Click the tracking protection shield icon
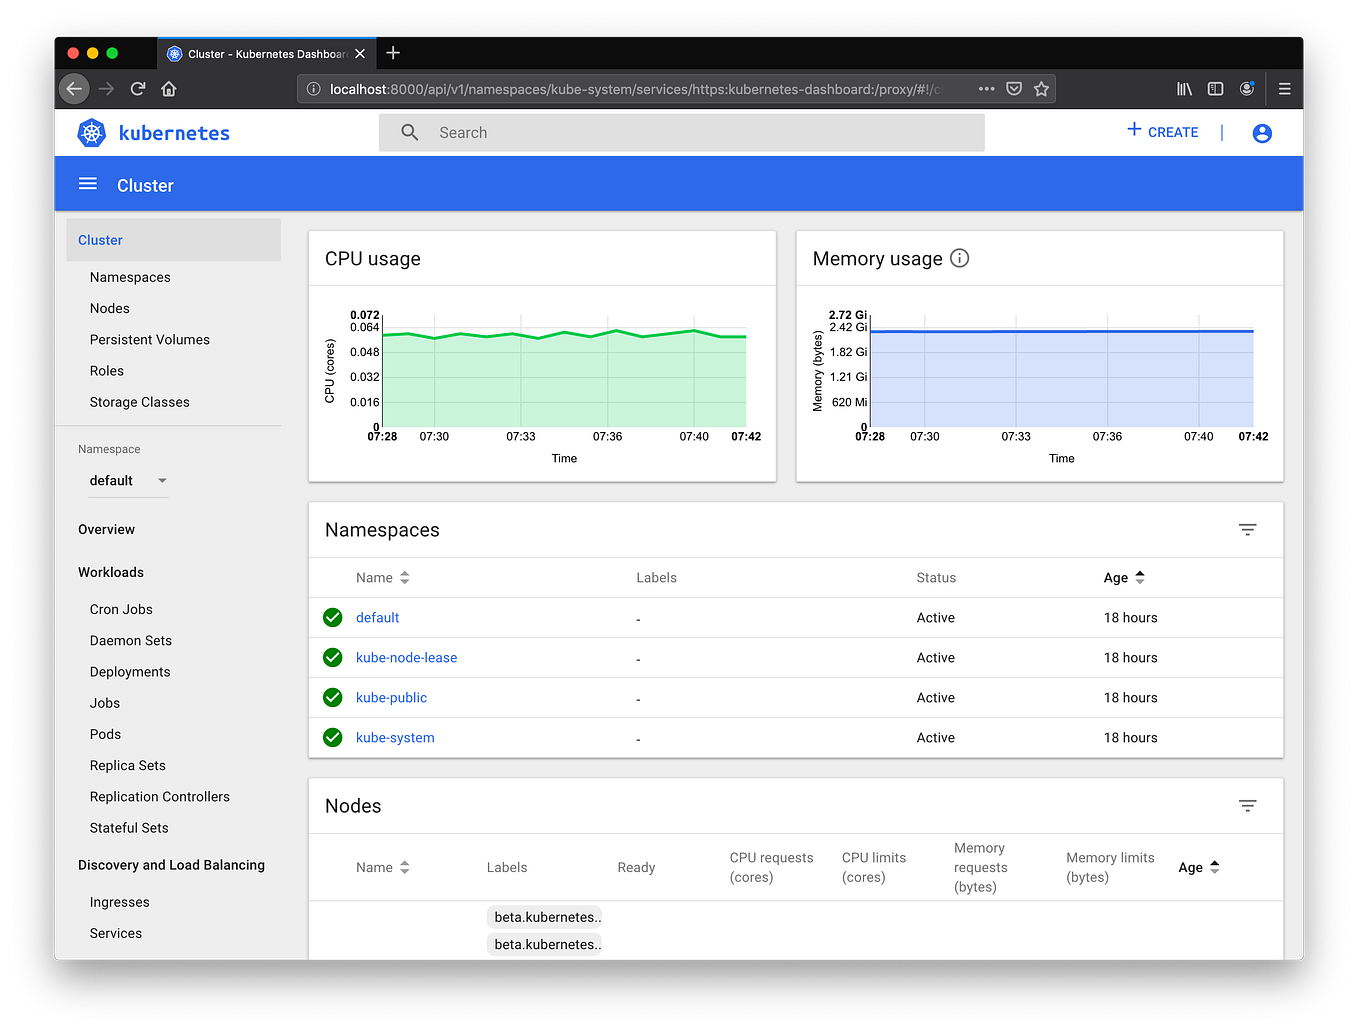This screenshot has width=1358, height=1032. pyautogui.click(x=1013, y=88)
